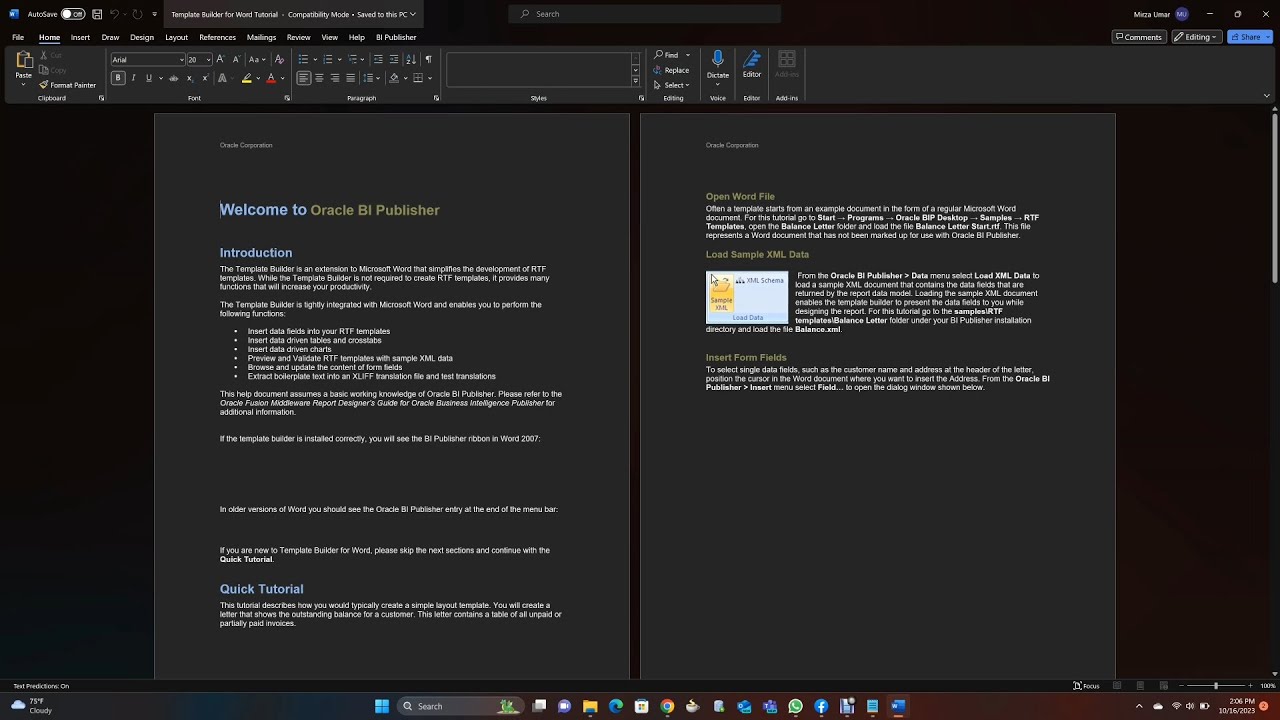This screenshot has height=720, width=1280.
Task: Click the Word logo in title bar
Action: click(14, 14)
